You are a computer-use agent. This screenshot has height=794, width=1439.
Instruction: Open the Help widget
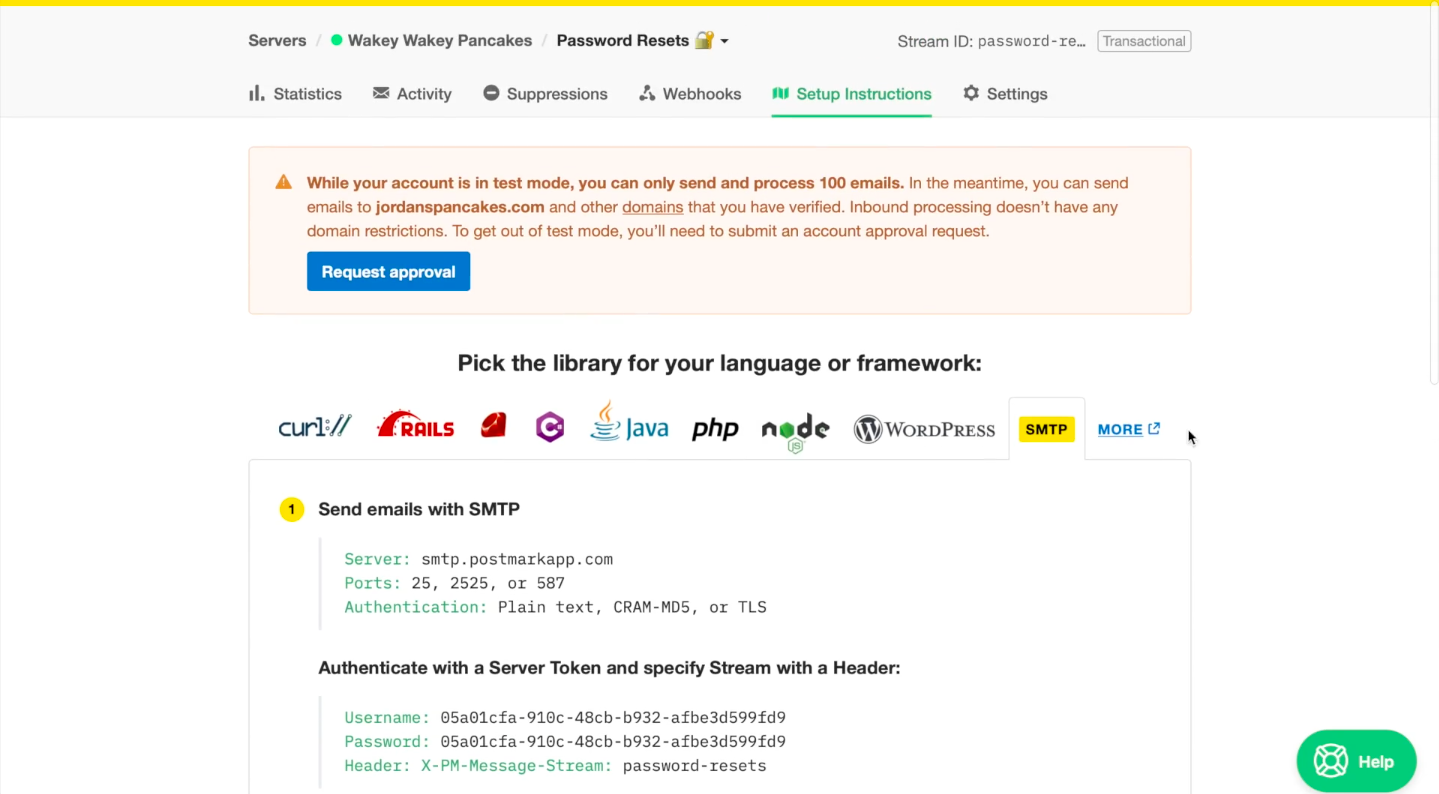tap(1356, 761)
